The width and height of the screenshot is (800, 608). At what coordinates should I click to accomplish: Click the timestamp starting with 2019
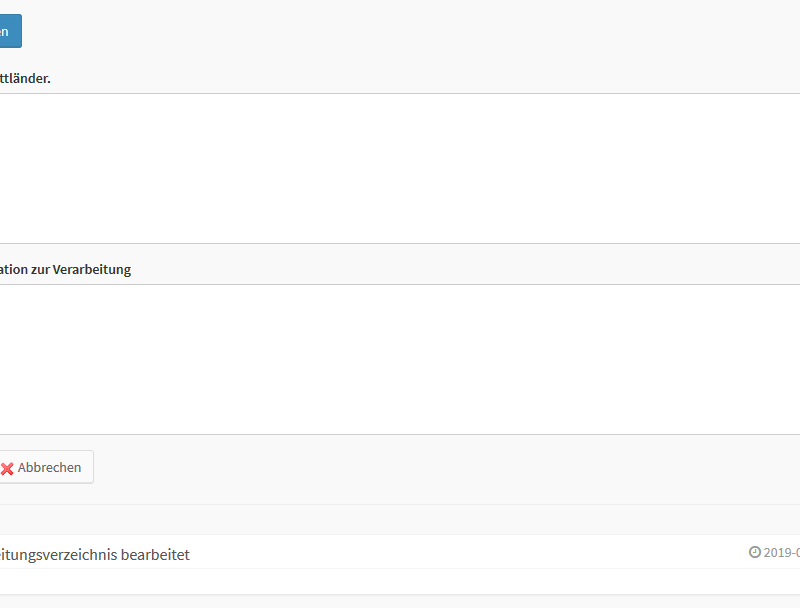(782, 552)
